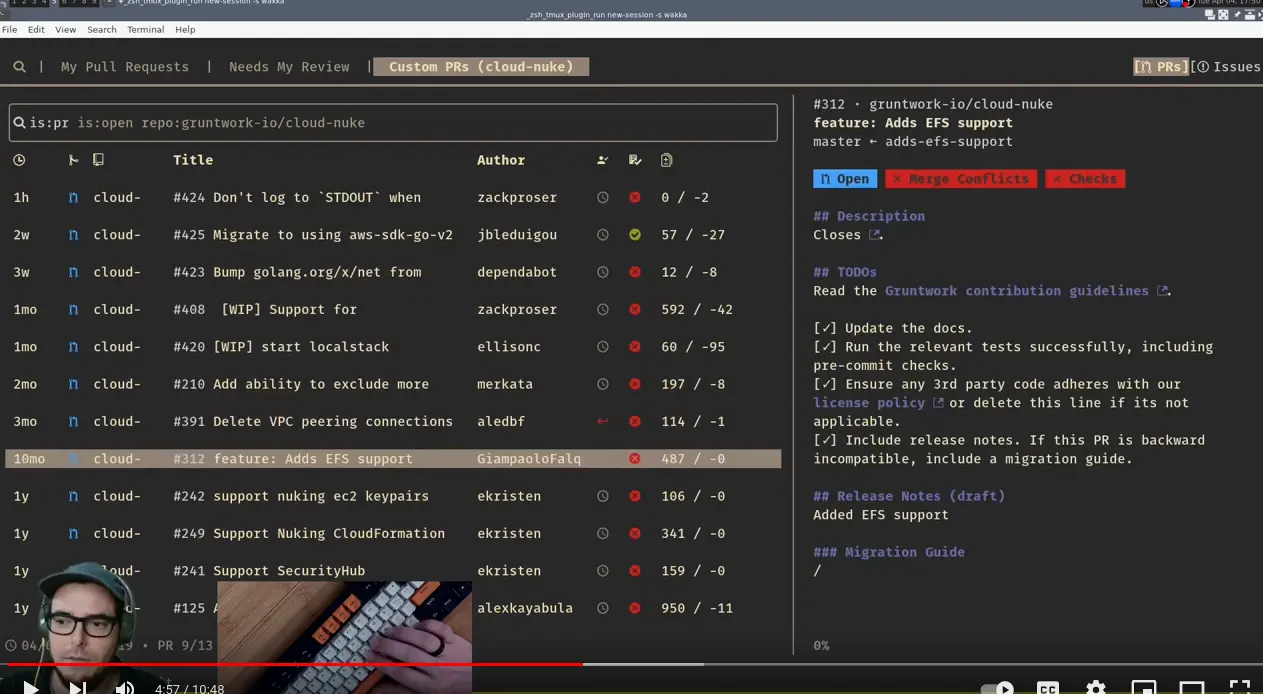This screenshot has width=1263, height=694.
Task: Open the Terminal menu in the menu bar
Action: 145,29
